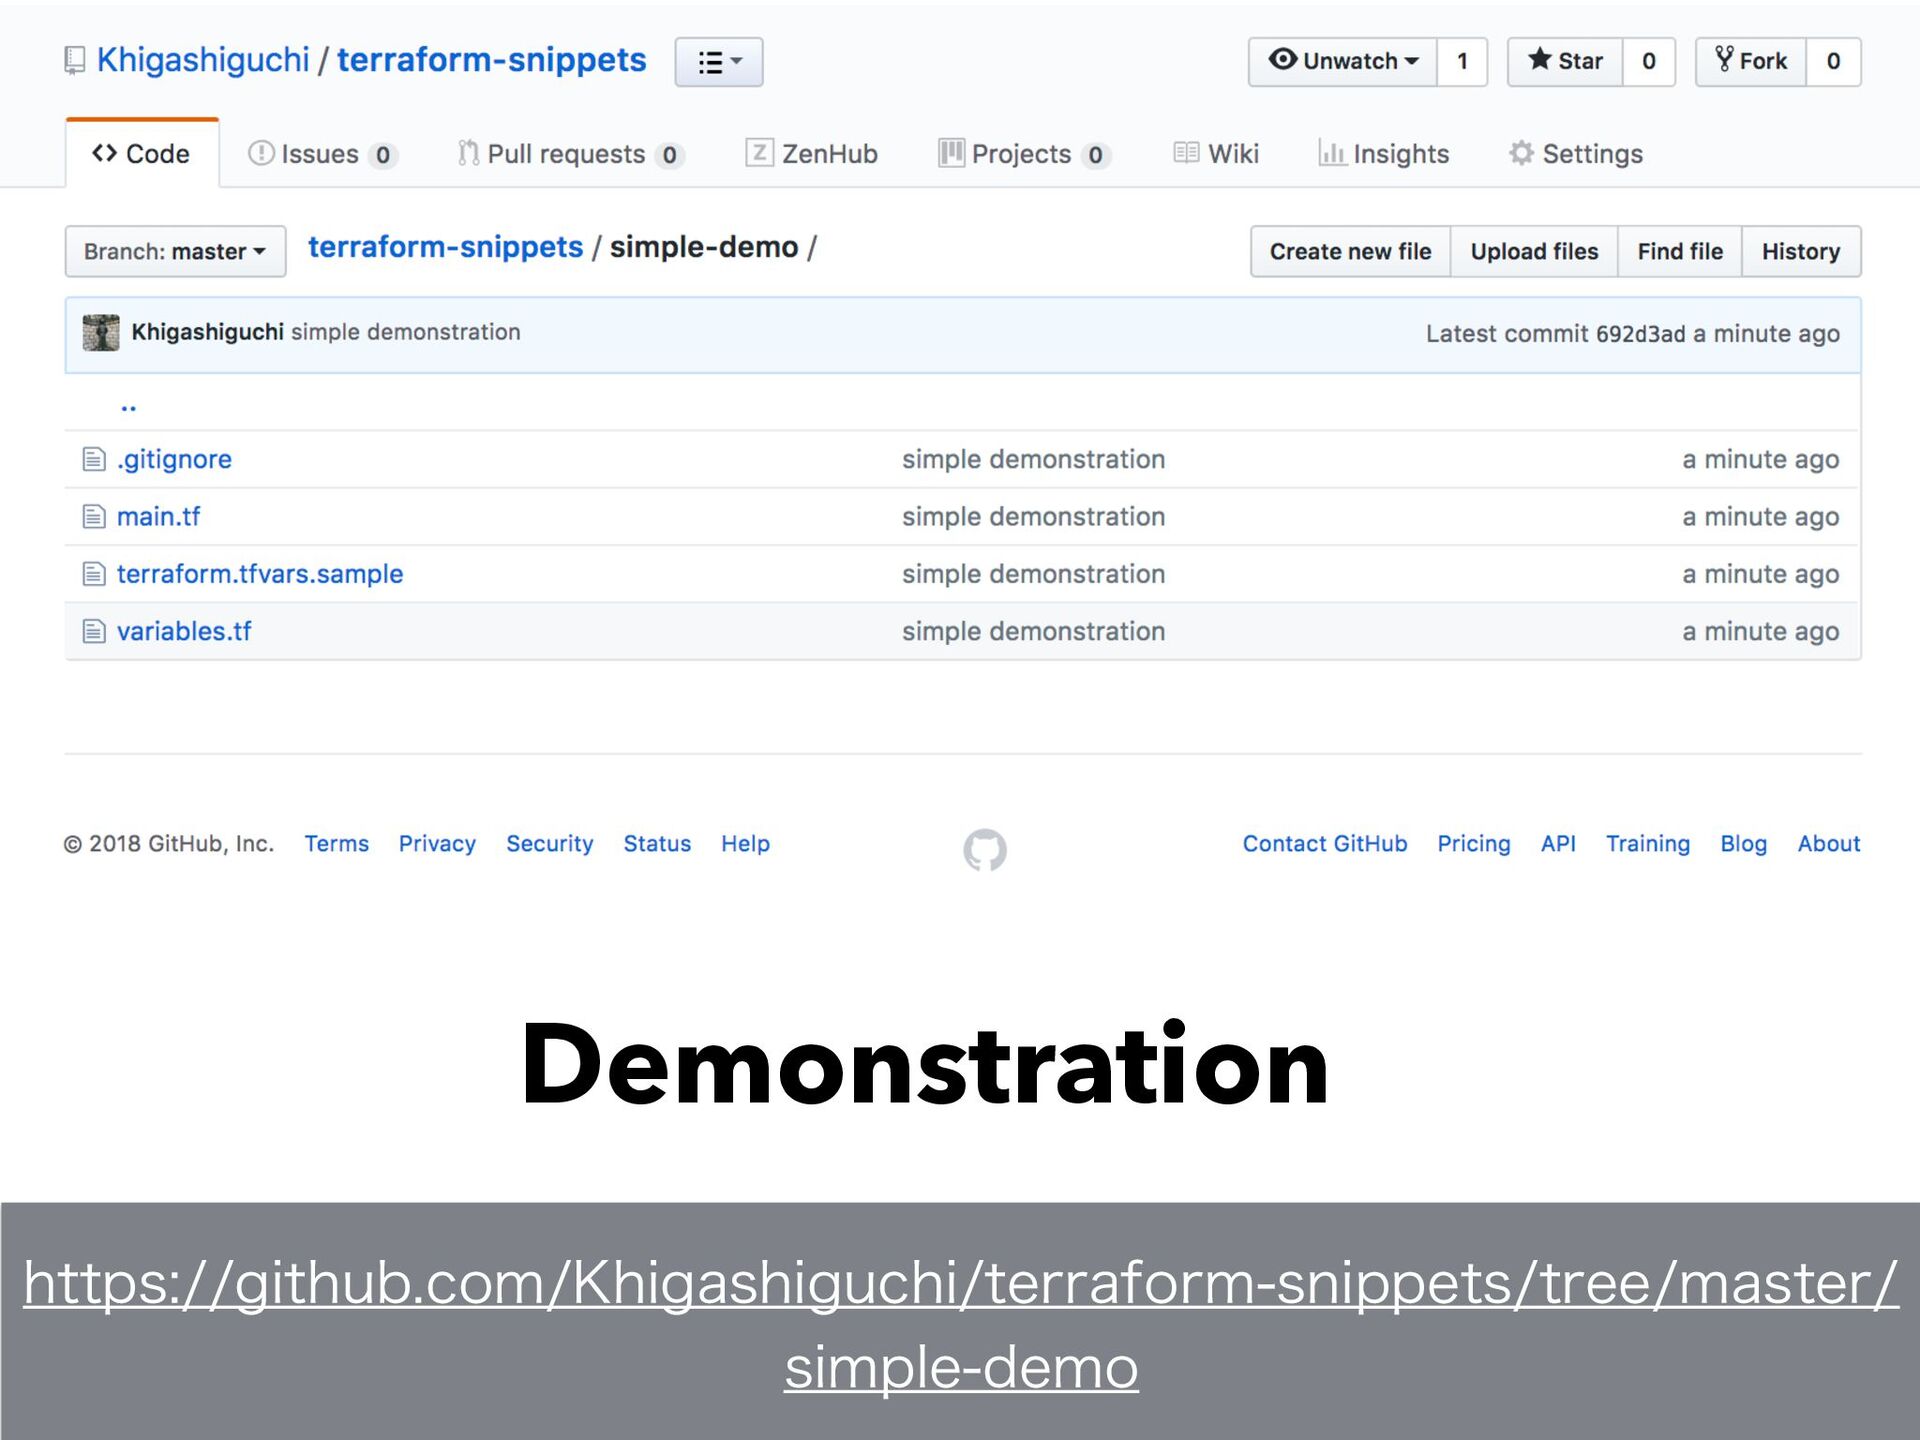Viewport: 1920px width, 1440px height.
Task: Go up to parent directory (..)
Action: coord(128,405)
